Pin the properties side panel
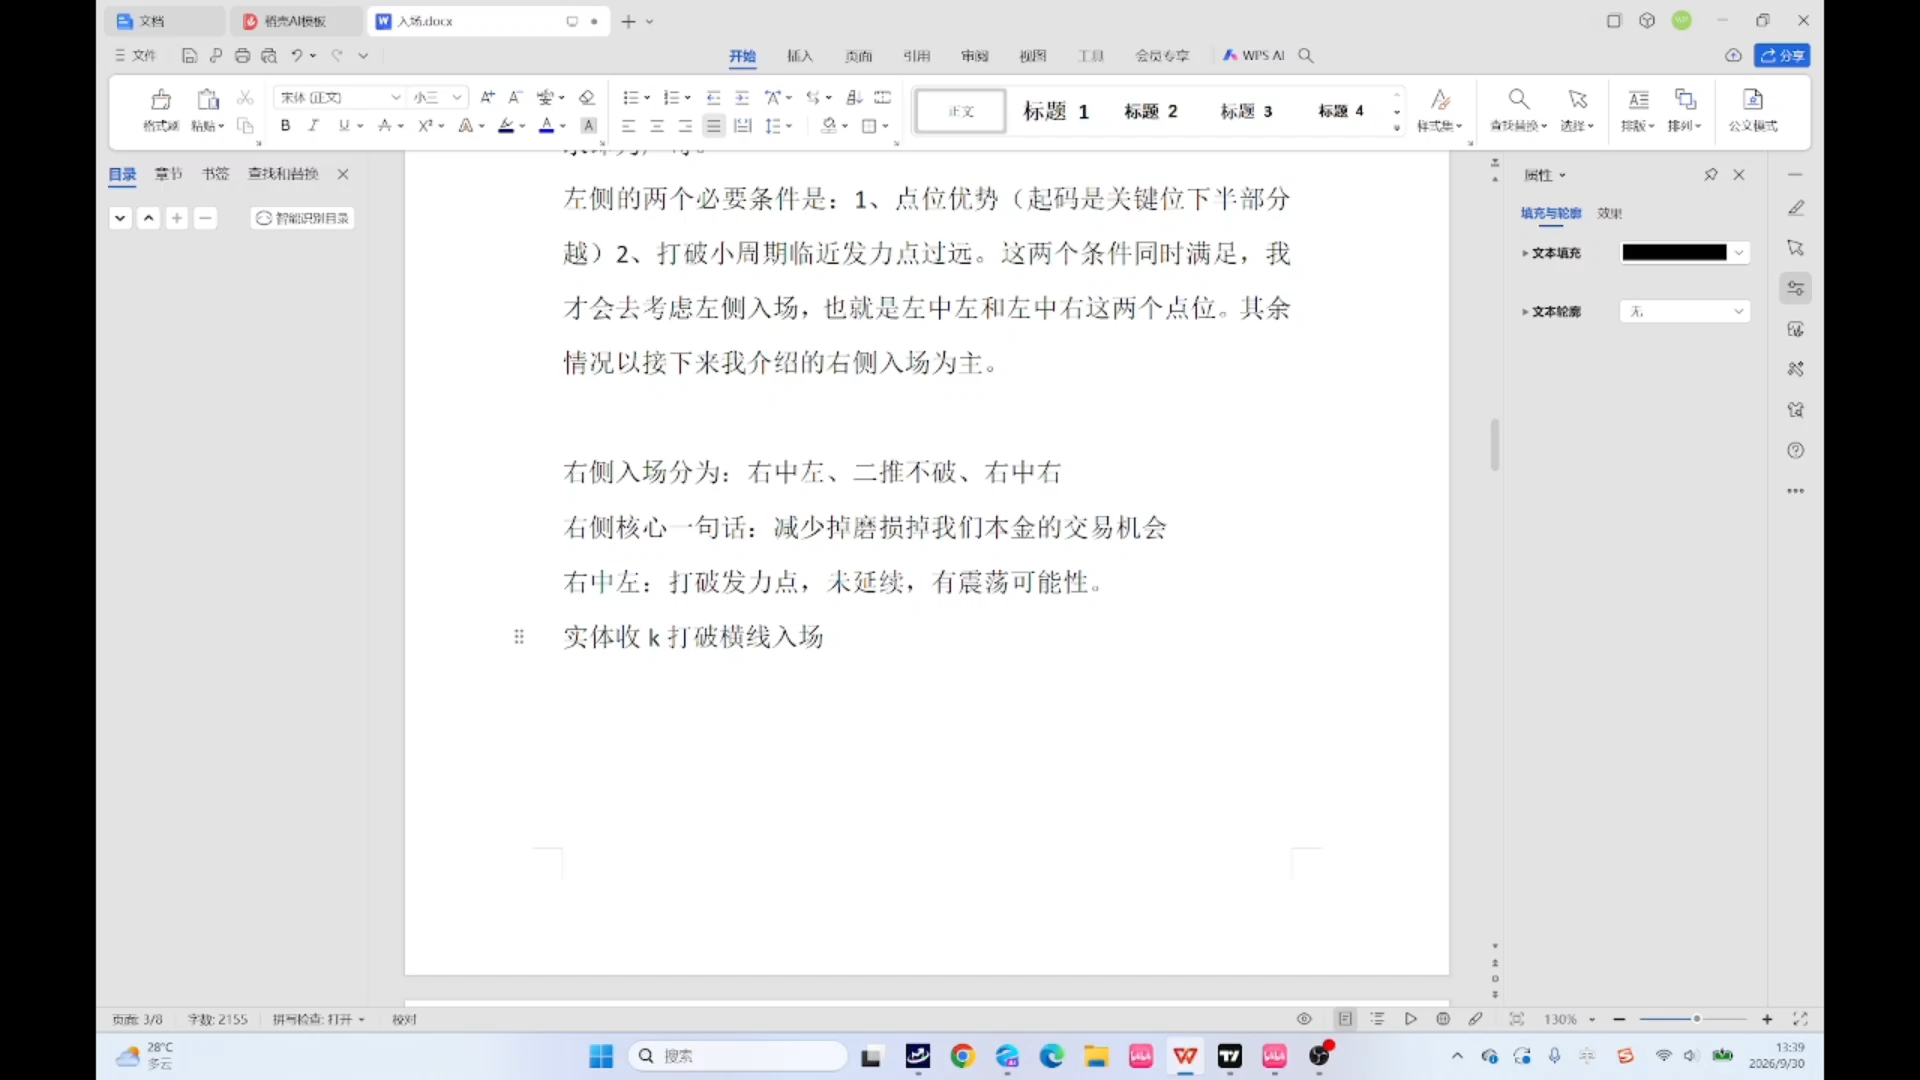Image resolution: width=1920 pixels, height=1080 pixels. coord(1711,175)
